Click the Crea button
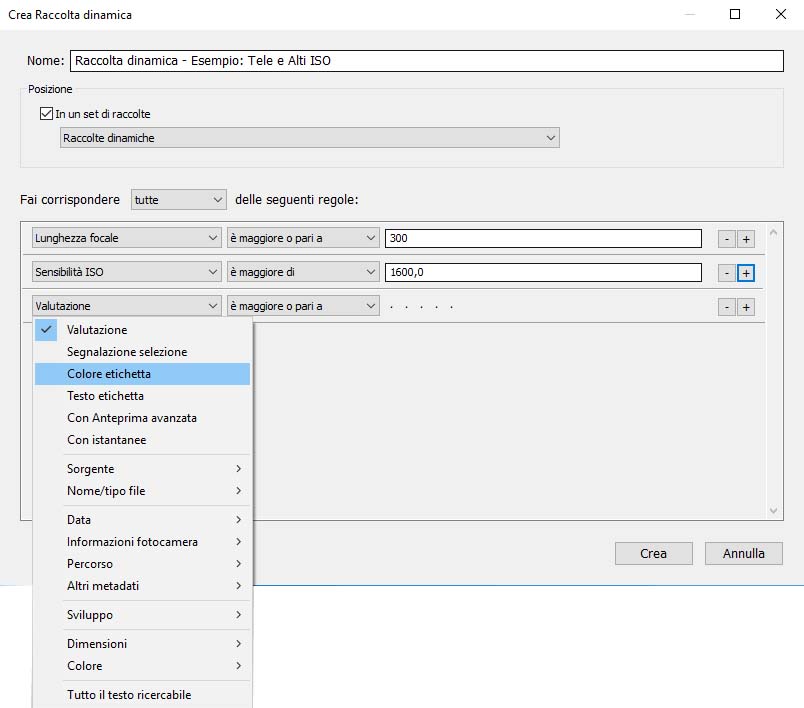Viewport: 804px width, 708px height. coord(653,553)
